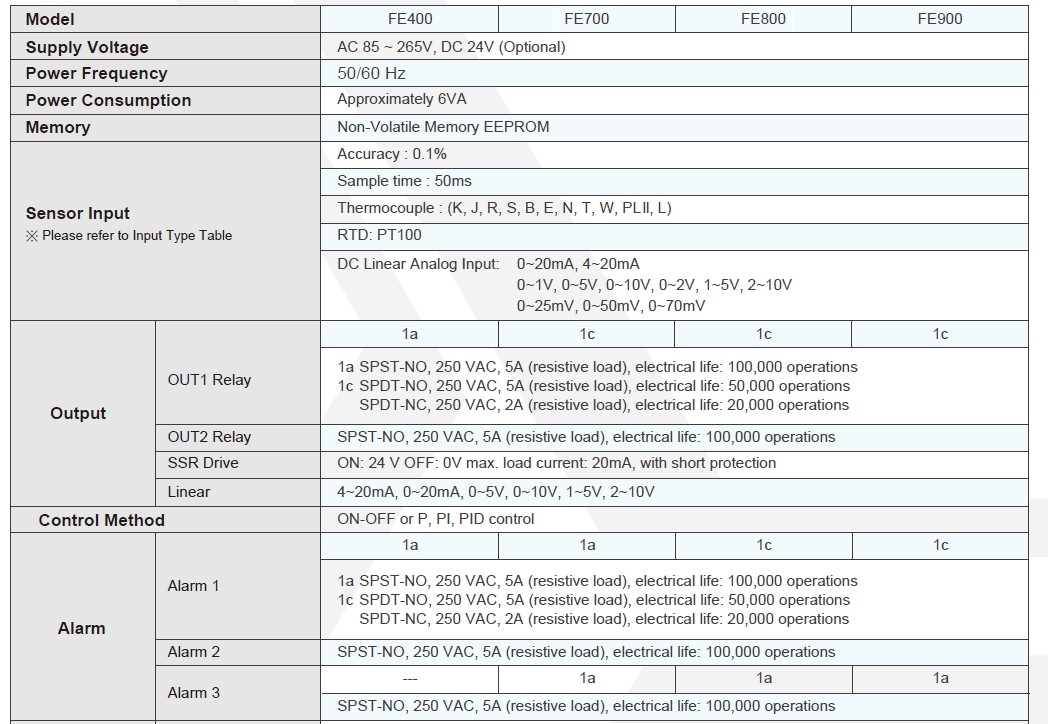This screenshot has height=724, width=1048.
Task: Click the Alarm 3 SPST-NO specification
Action: [586, 706]
